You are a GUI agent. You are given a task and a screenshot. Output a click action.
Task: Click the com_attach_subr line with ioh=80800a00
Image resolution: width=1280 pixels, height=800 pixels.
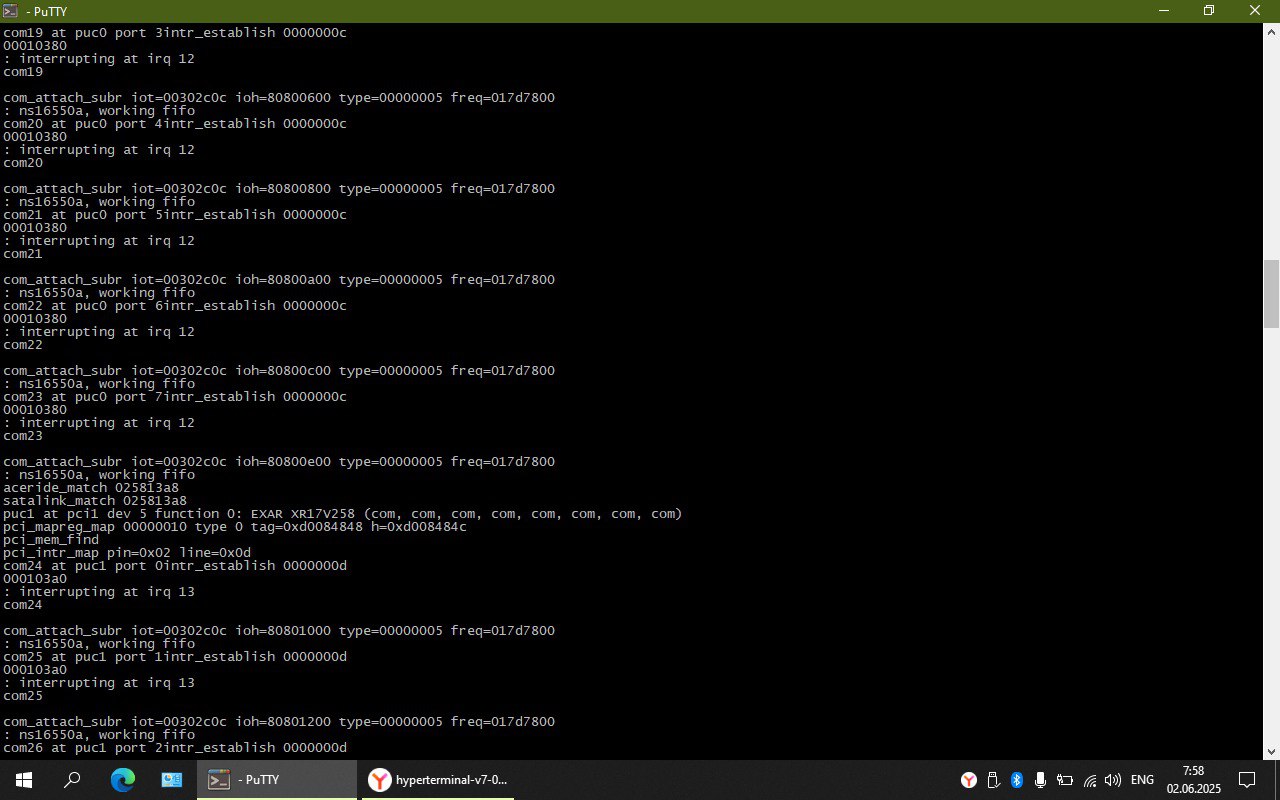tap(279, 280)
